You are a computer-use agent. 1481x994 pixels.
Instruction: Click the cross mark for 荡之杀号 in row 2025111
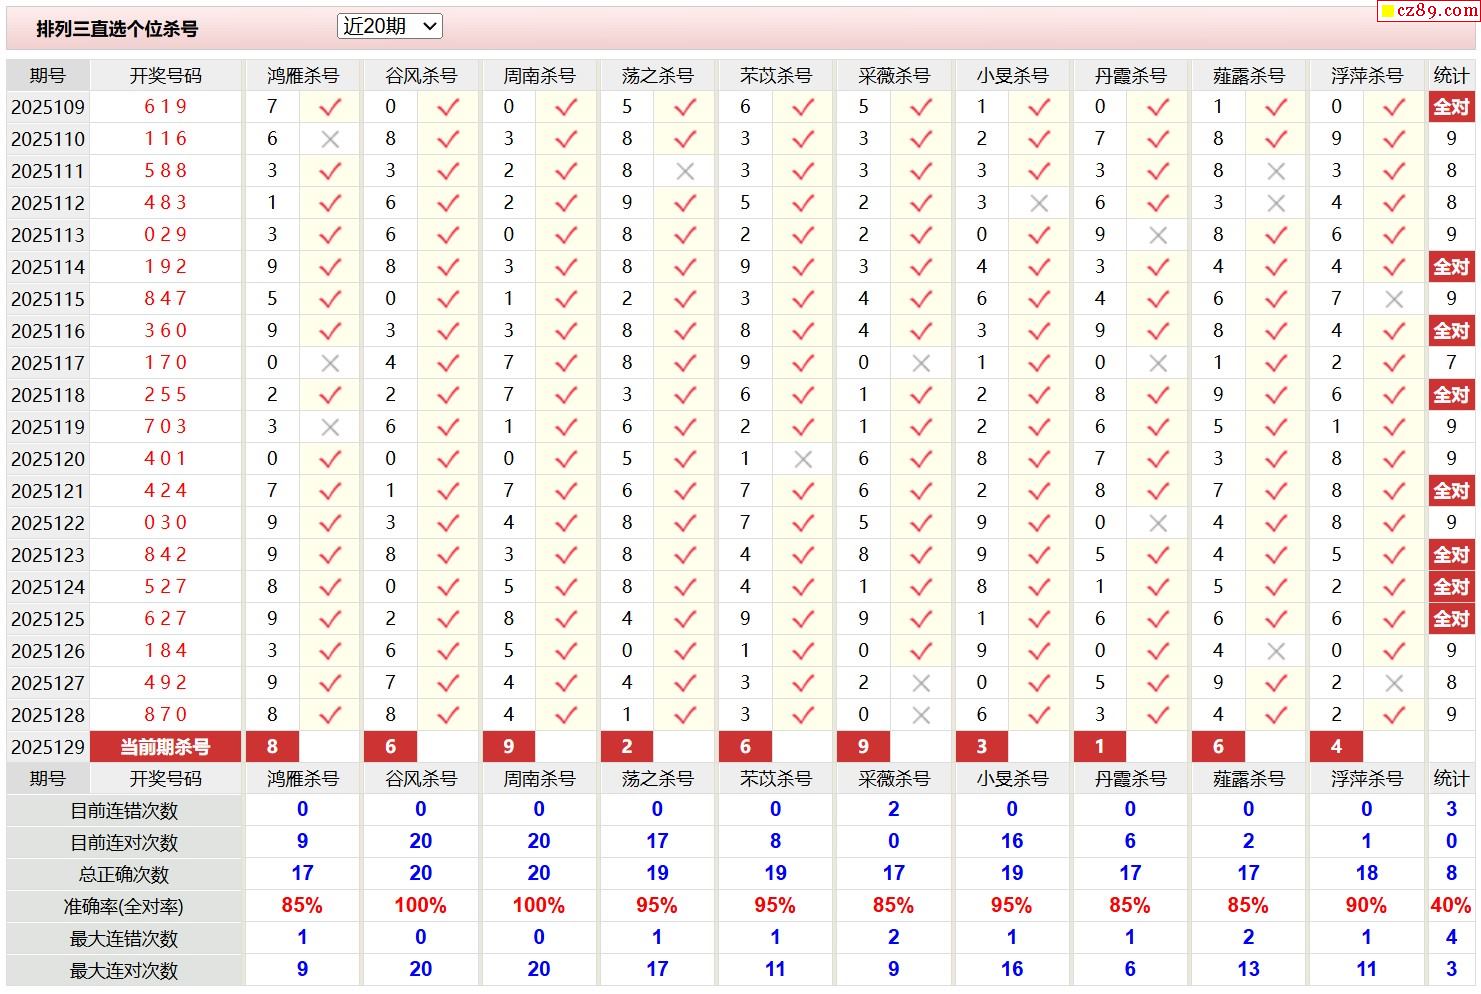pyautogui.click(x=685, y=171)
